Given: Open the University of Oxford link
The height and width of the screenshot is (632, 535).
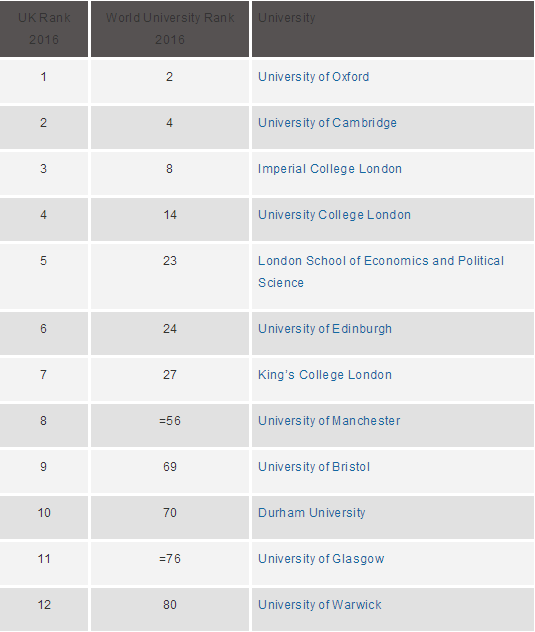Looking at the screenshot, I should [x=313, y=77].
